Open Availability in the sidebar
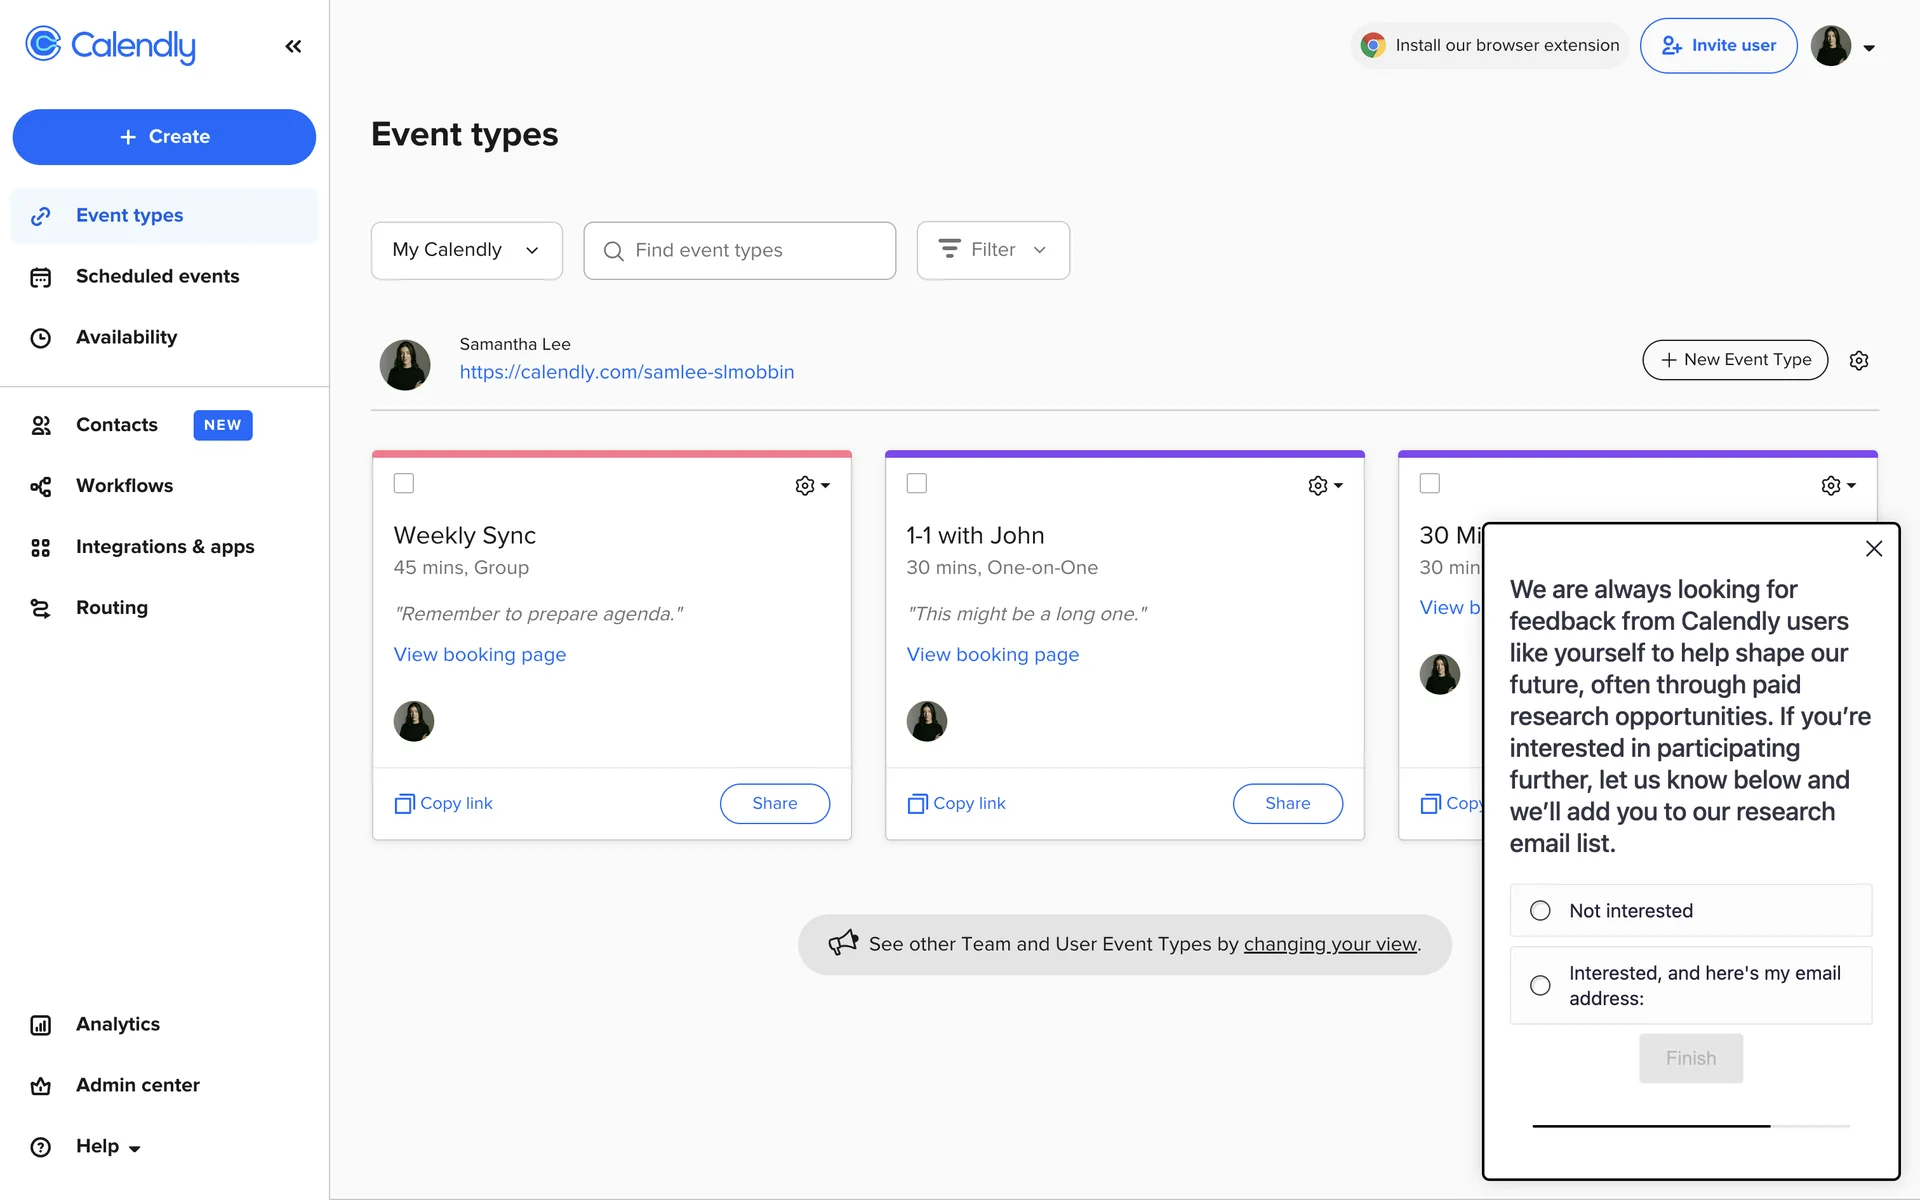 click(126, 338)
